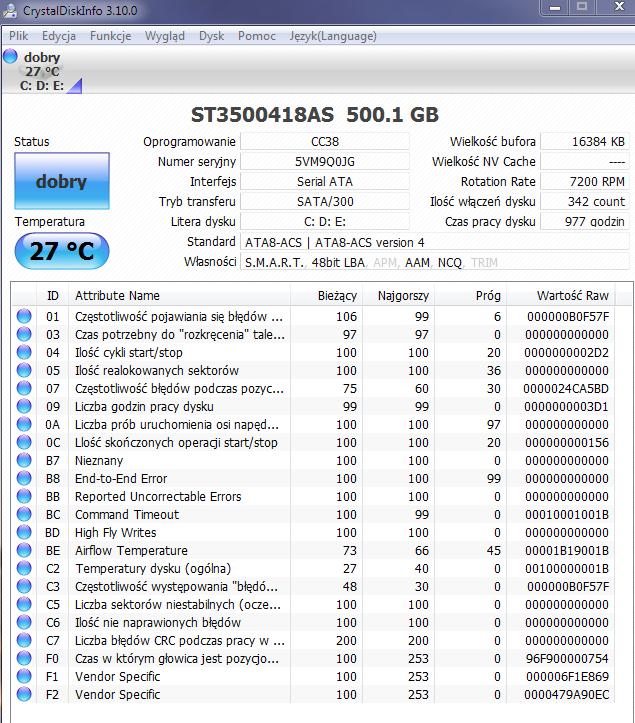Image resolution: width=635 pixels, height=723 pixels.
Task: Click raw value 96F900000754
Action: pos(567,658)
